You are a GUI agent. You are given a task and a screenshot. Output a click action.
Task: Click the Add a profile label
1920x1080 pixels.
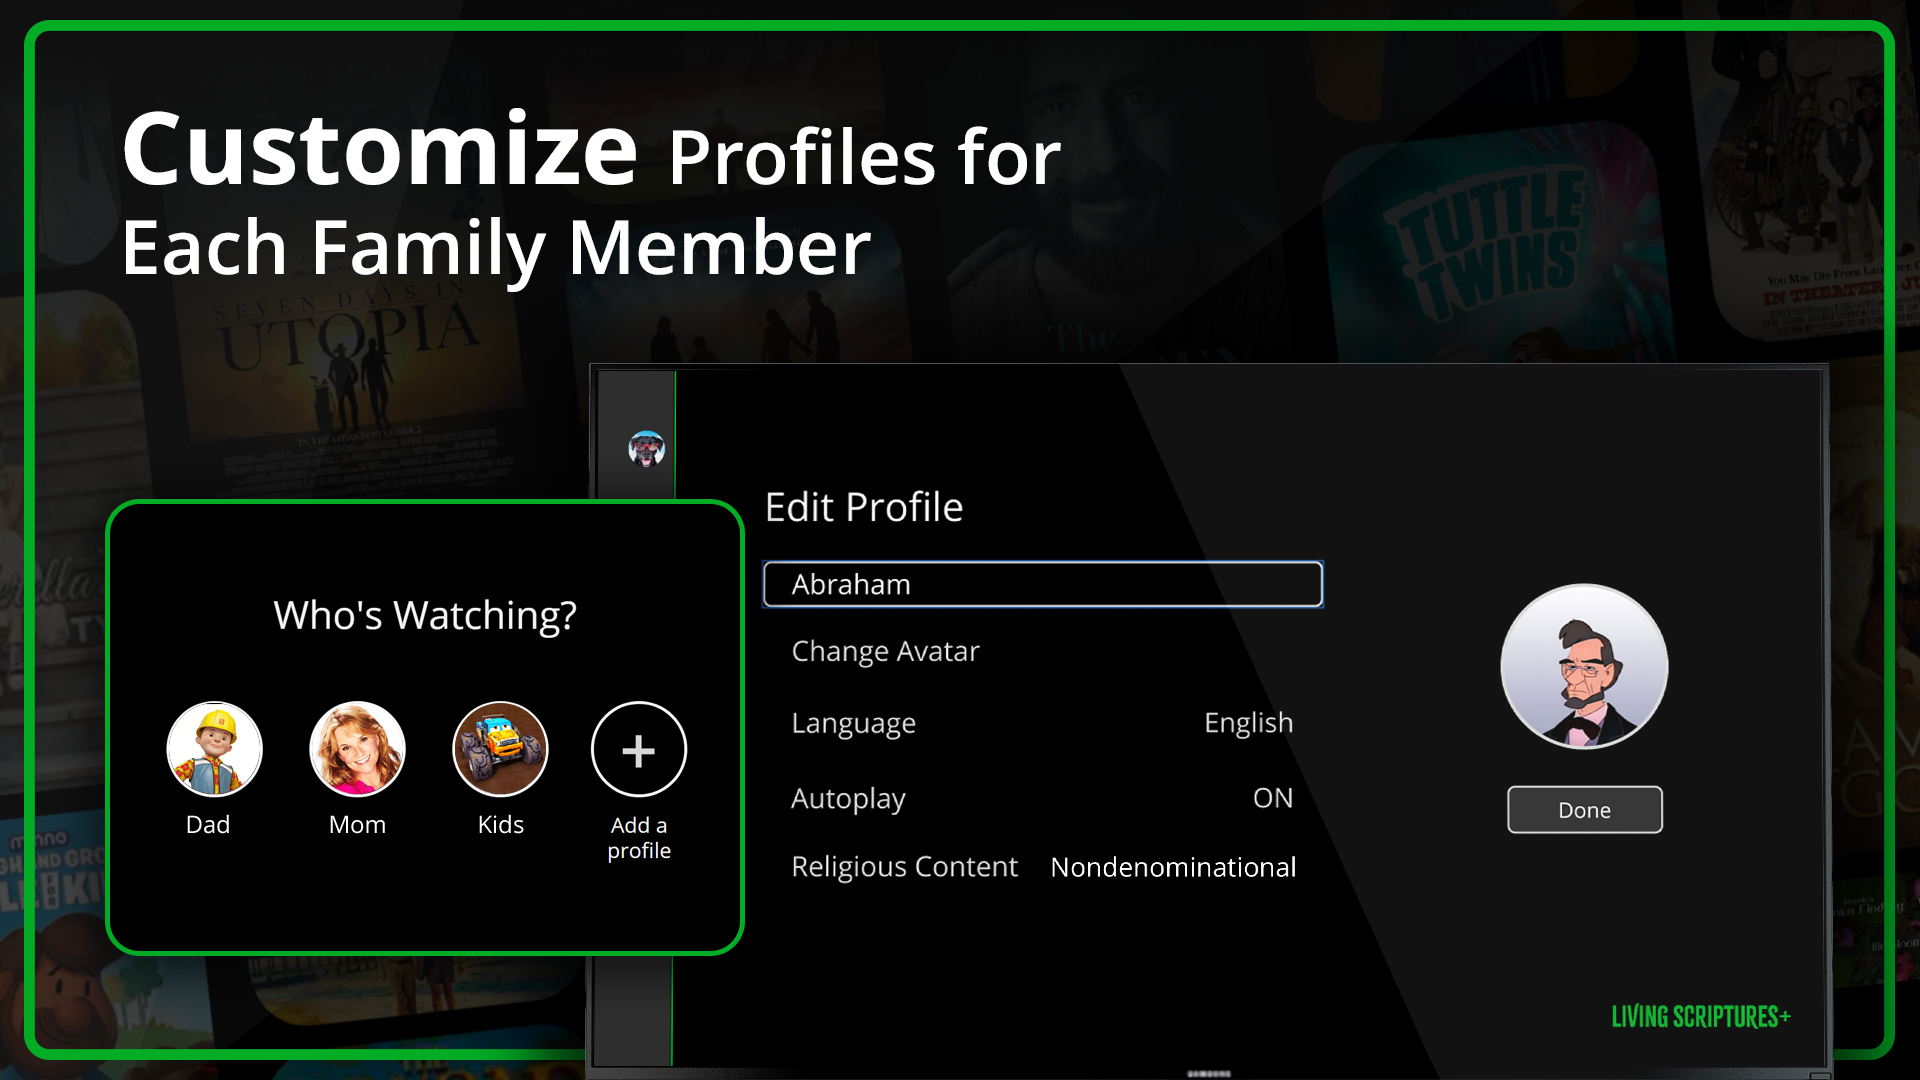(x=639, y=838)
